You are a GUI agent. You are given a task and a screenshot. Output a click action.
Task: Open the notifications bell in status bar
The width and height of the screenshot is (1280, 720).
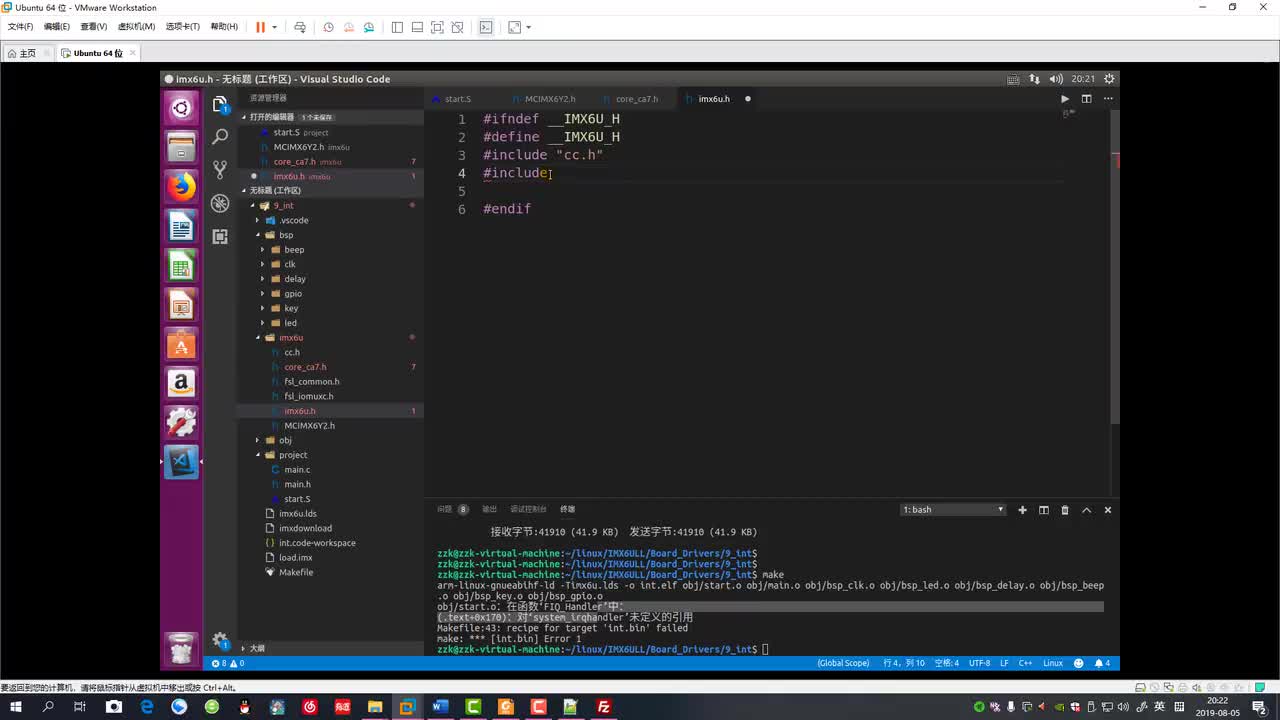tap(1102, 663)
